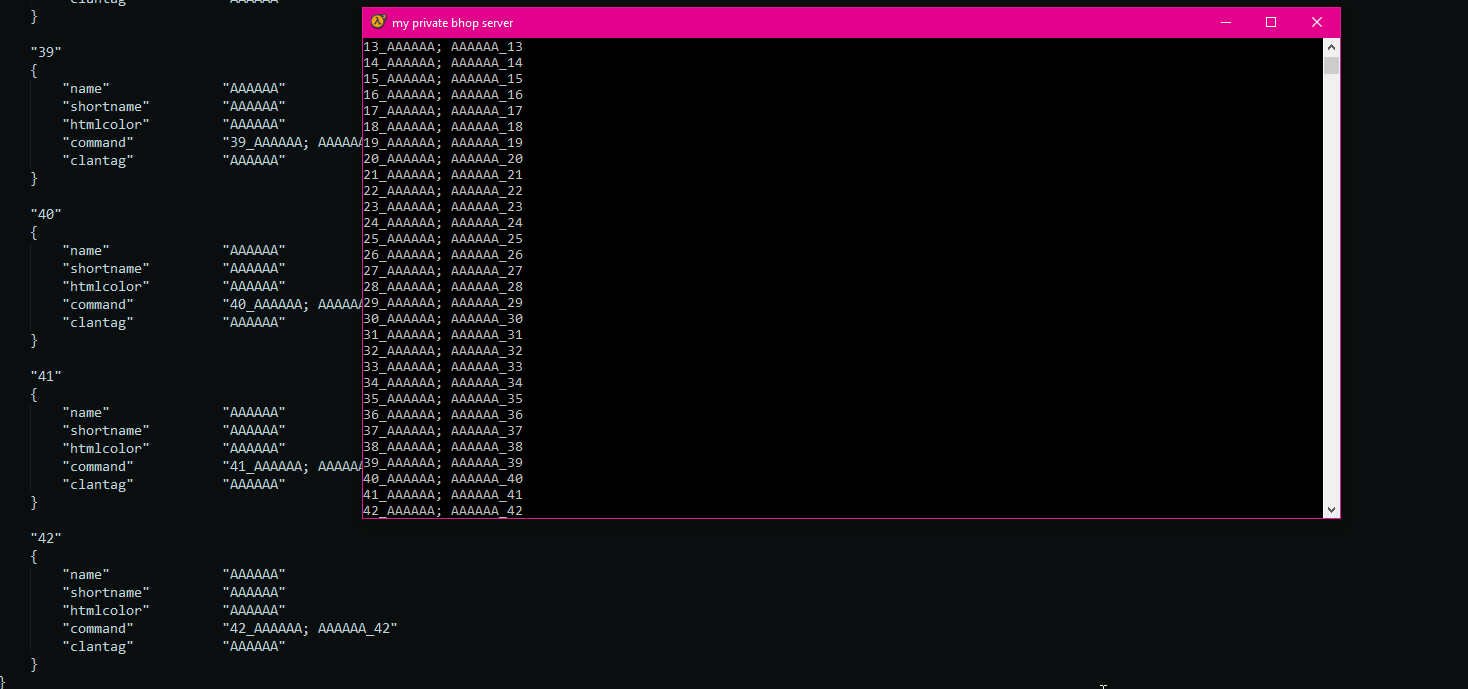The image size is (1468, 689).
Task: Click the scrollbar down arrow in the console
Action: click(x=1331, y=509)
